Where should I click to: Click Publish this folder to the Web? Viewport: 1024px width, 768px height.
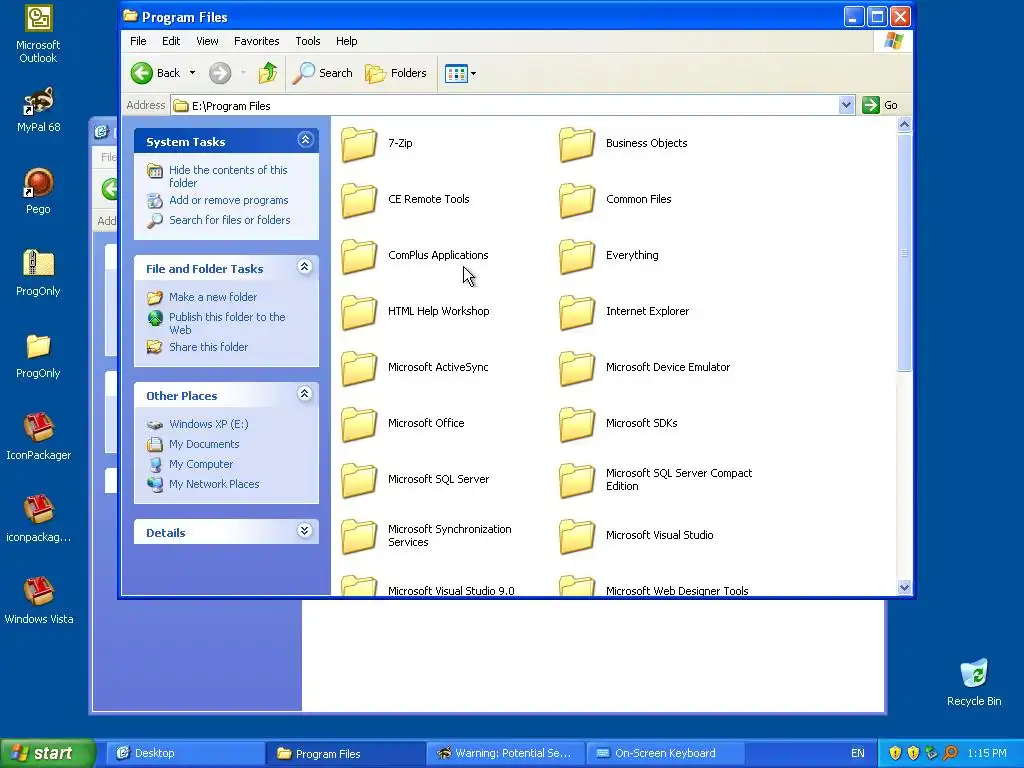[x=227, y=323]
